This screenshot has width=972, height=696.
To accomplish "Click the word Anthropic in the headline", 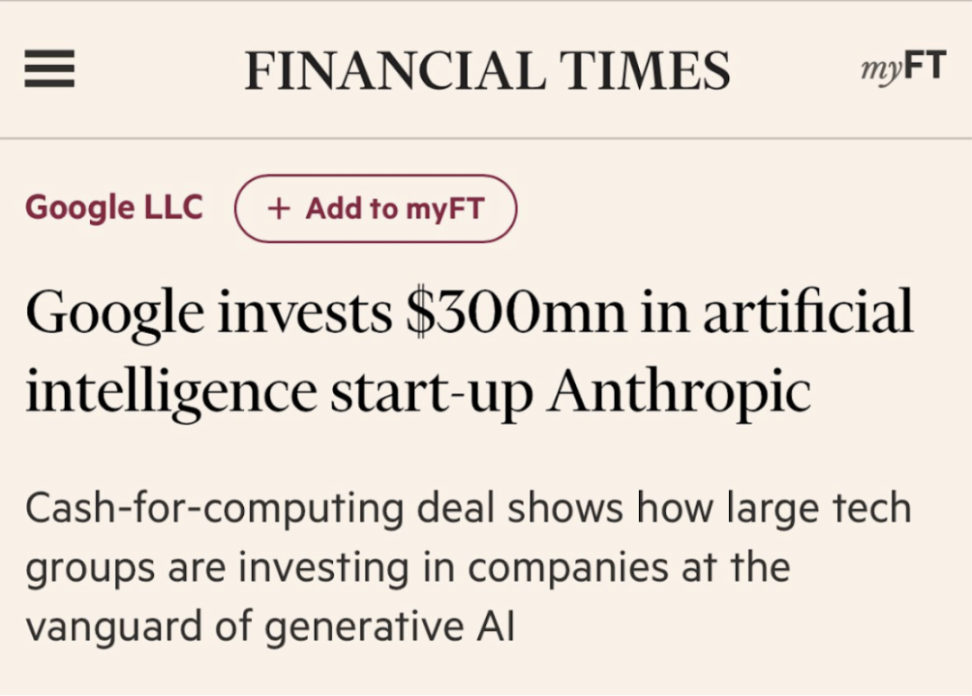I will [678, 390].
